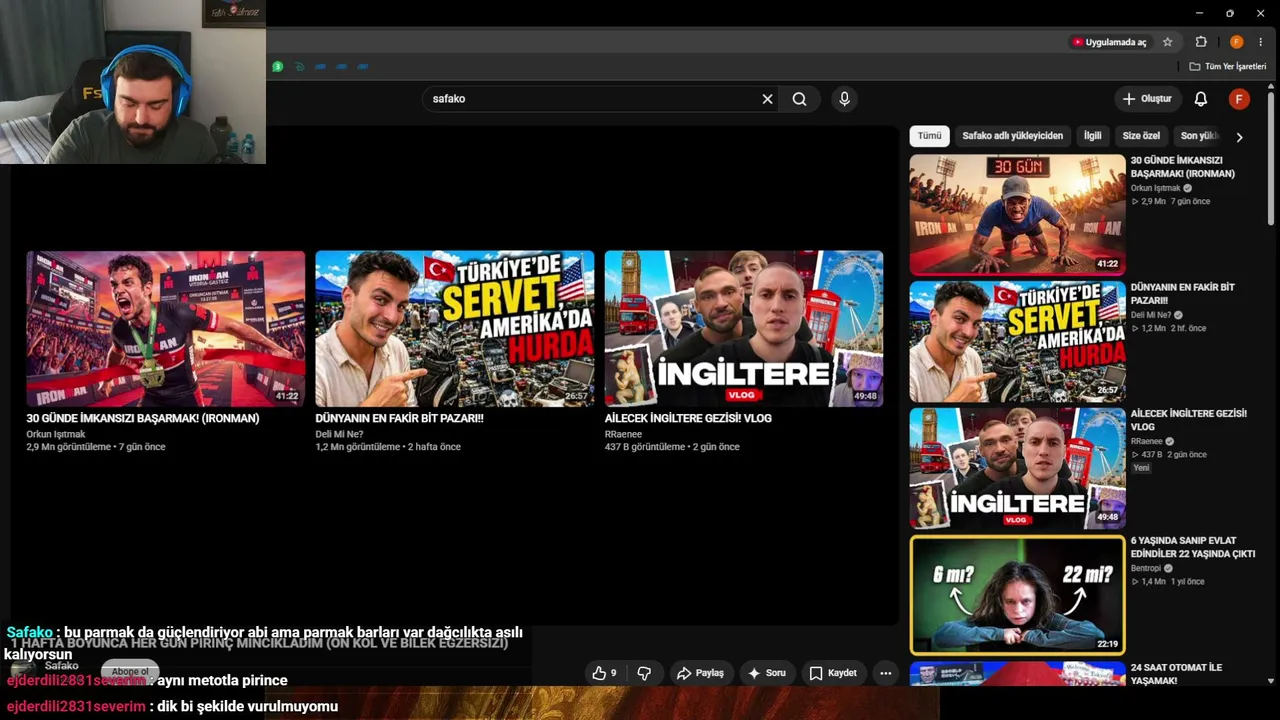
Task: Open Deli Mi Ne? channel under end-screen video
Action: 339,434
